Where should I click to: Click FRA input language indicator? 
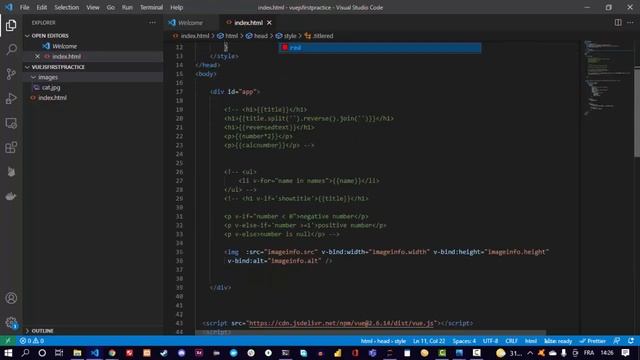(589, 353)
